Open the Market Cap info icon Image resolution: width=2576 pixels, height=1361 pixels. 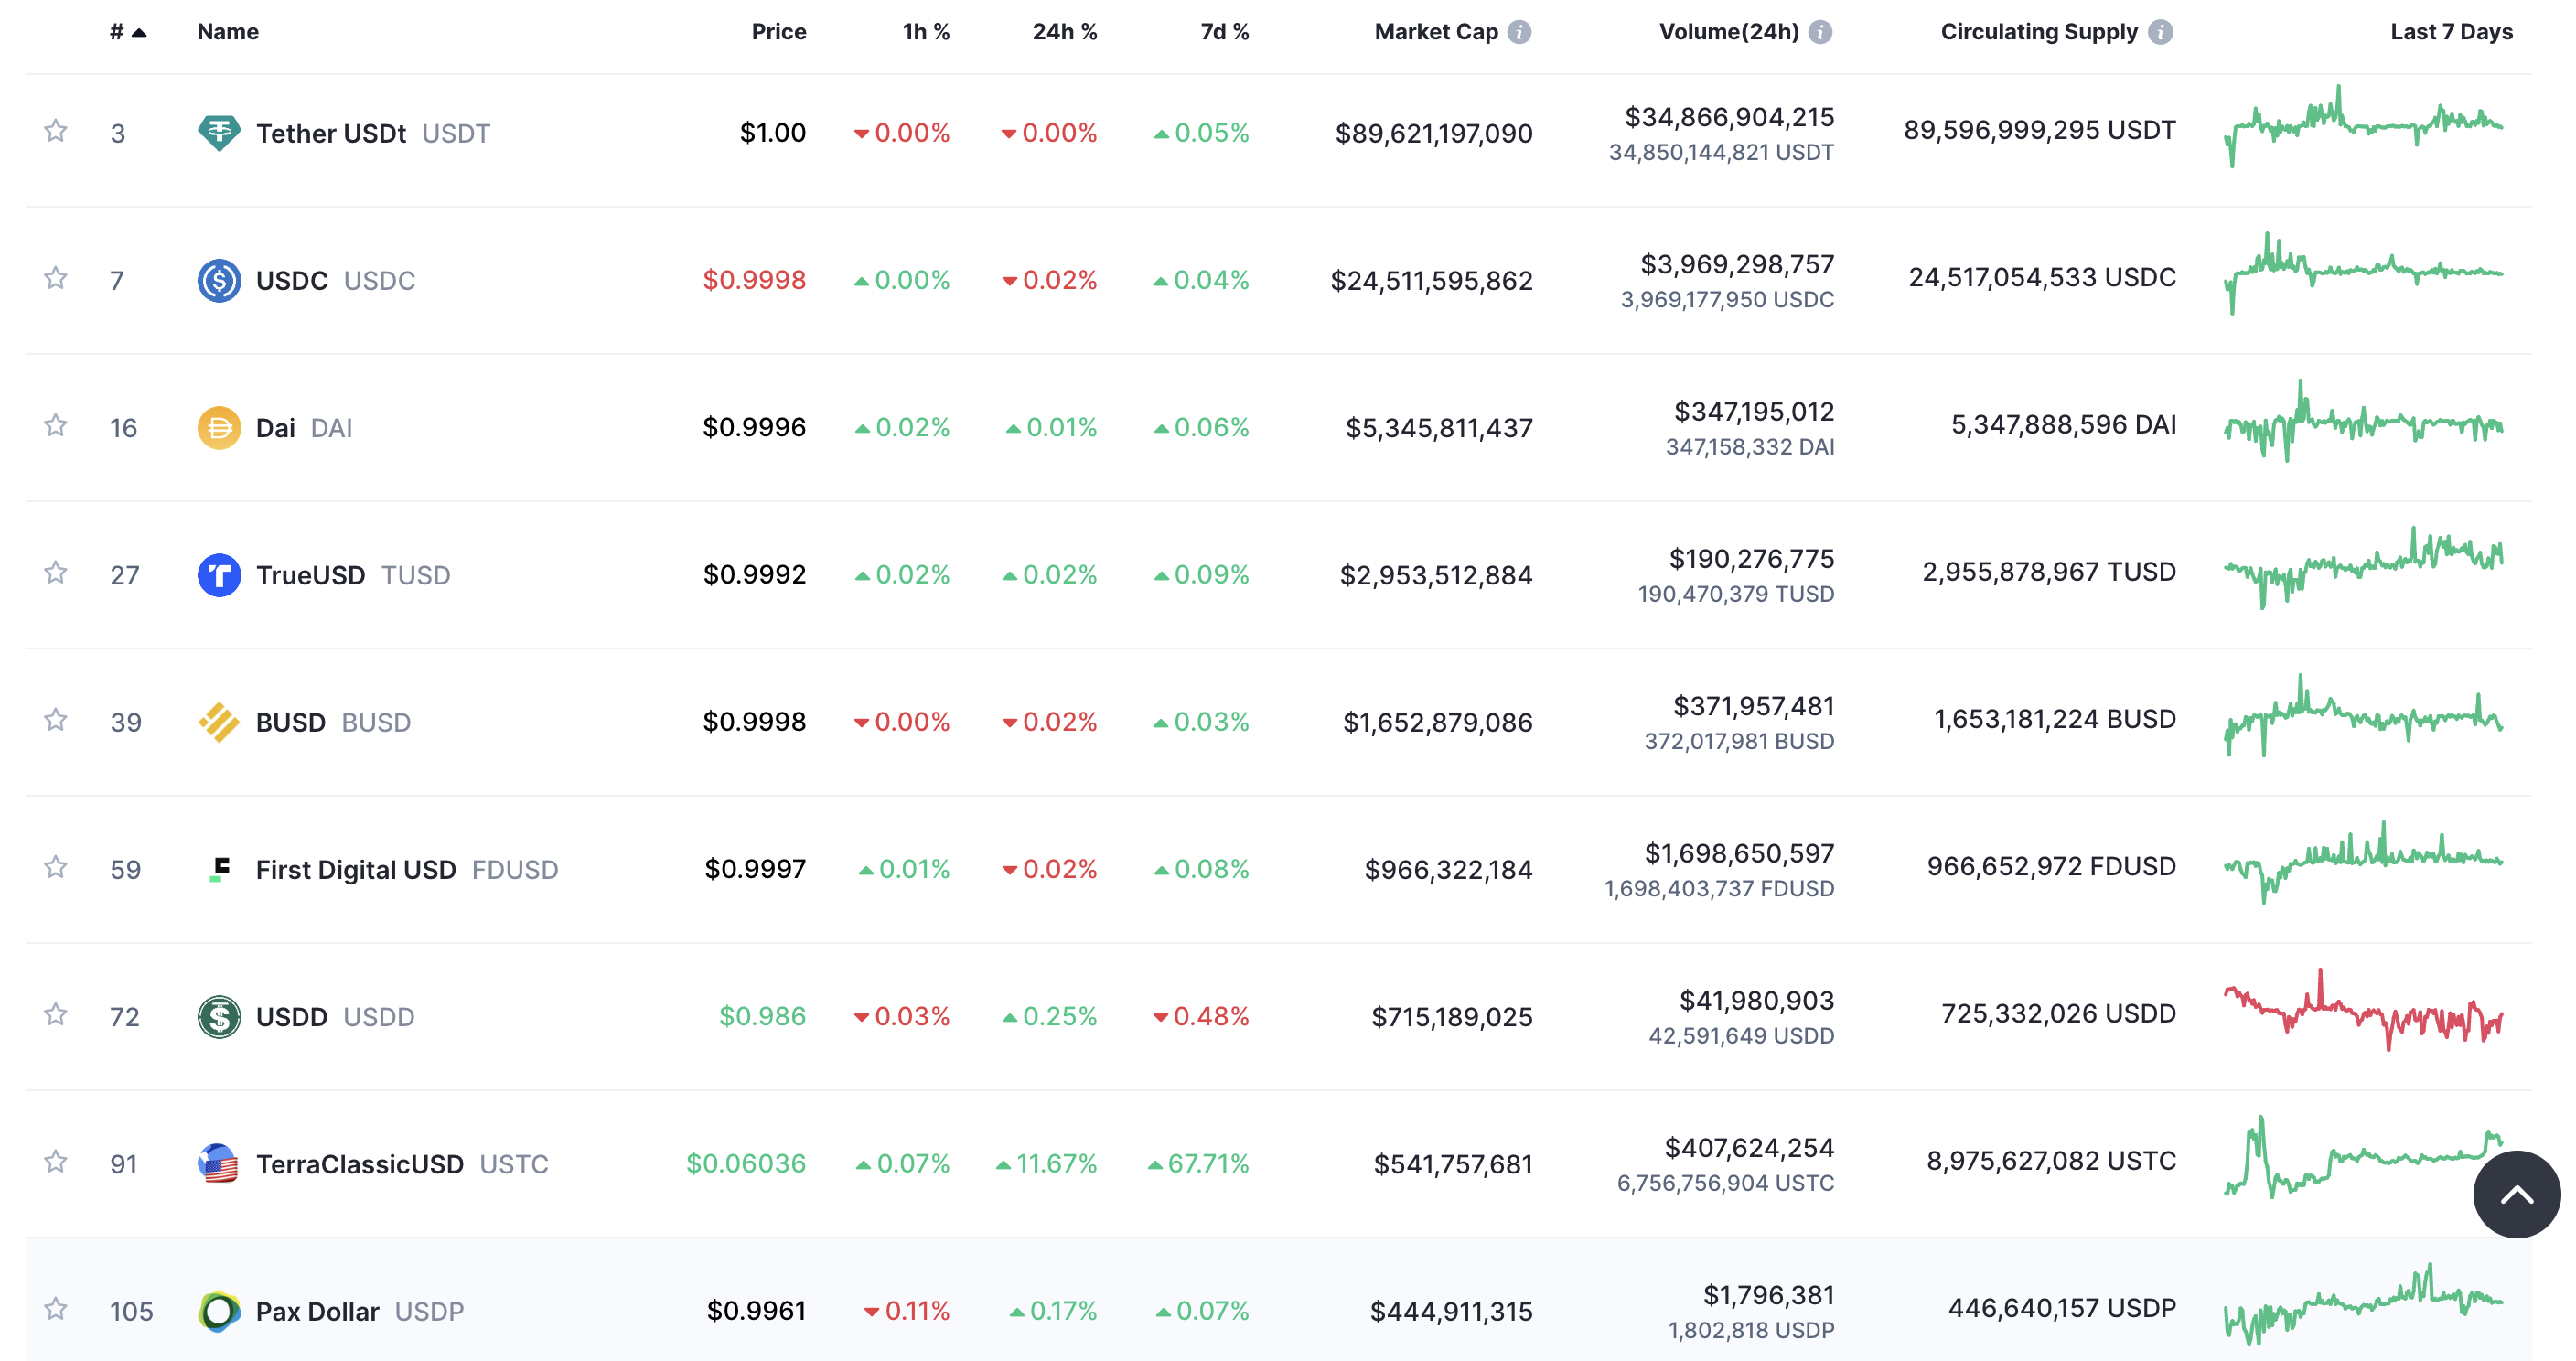pyautogui.click(x=1519, y=32)
